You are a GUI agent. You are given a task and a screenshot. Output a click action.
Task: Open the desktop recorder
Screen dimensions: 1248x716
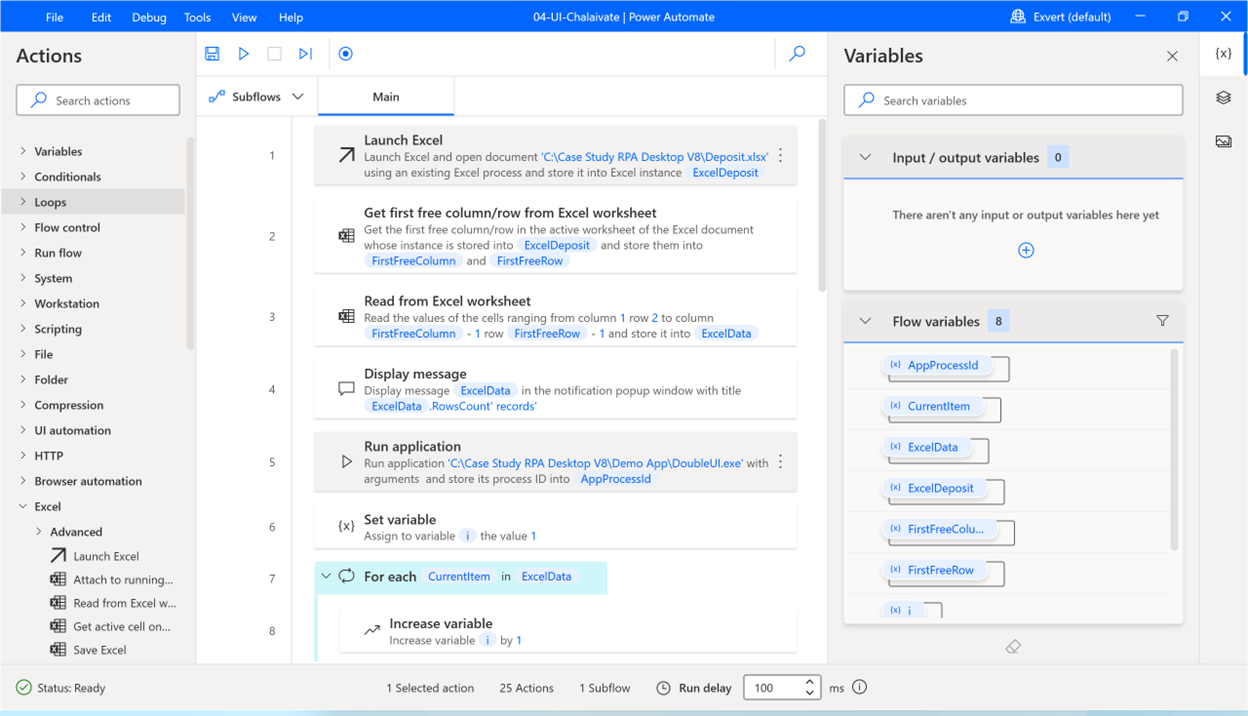(345, 53)
